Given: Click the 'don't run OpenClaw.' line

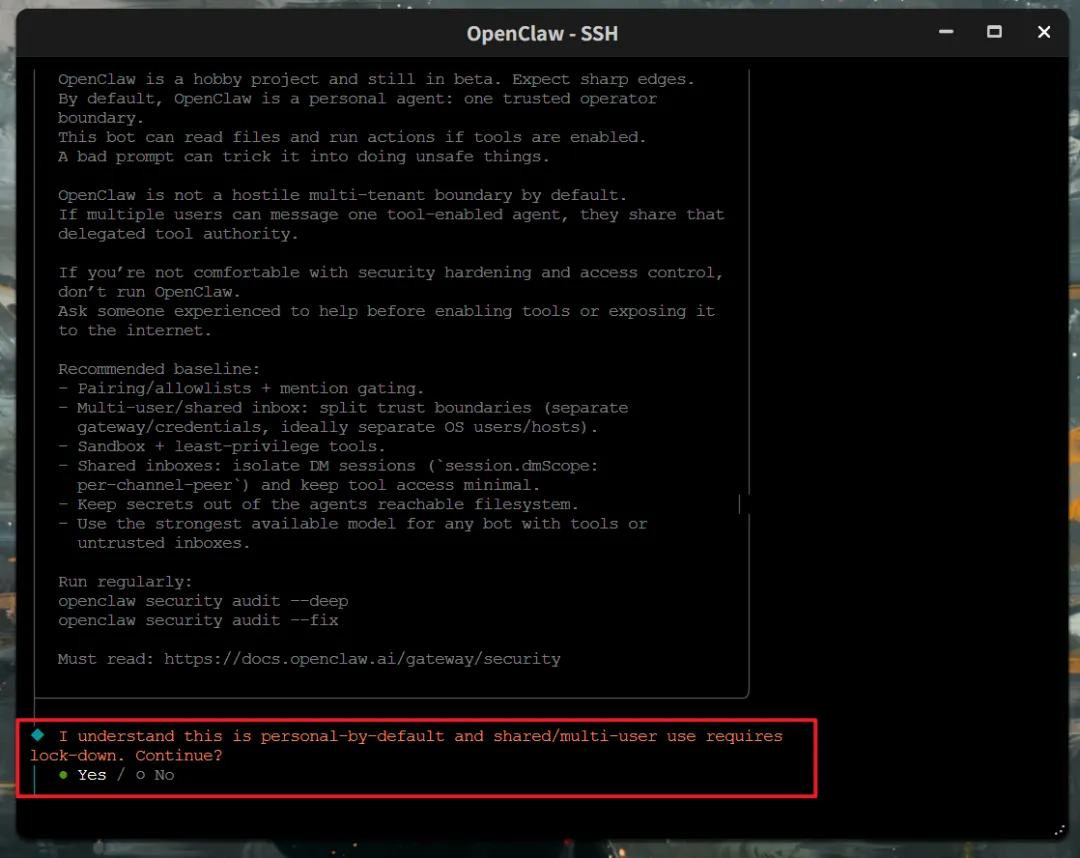Looking at the screenshot, I should pyautogui.click(x=149, y=292).
